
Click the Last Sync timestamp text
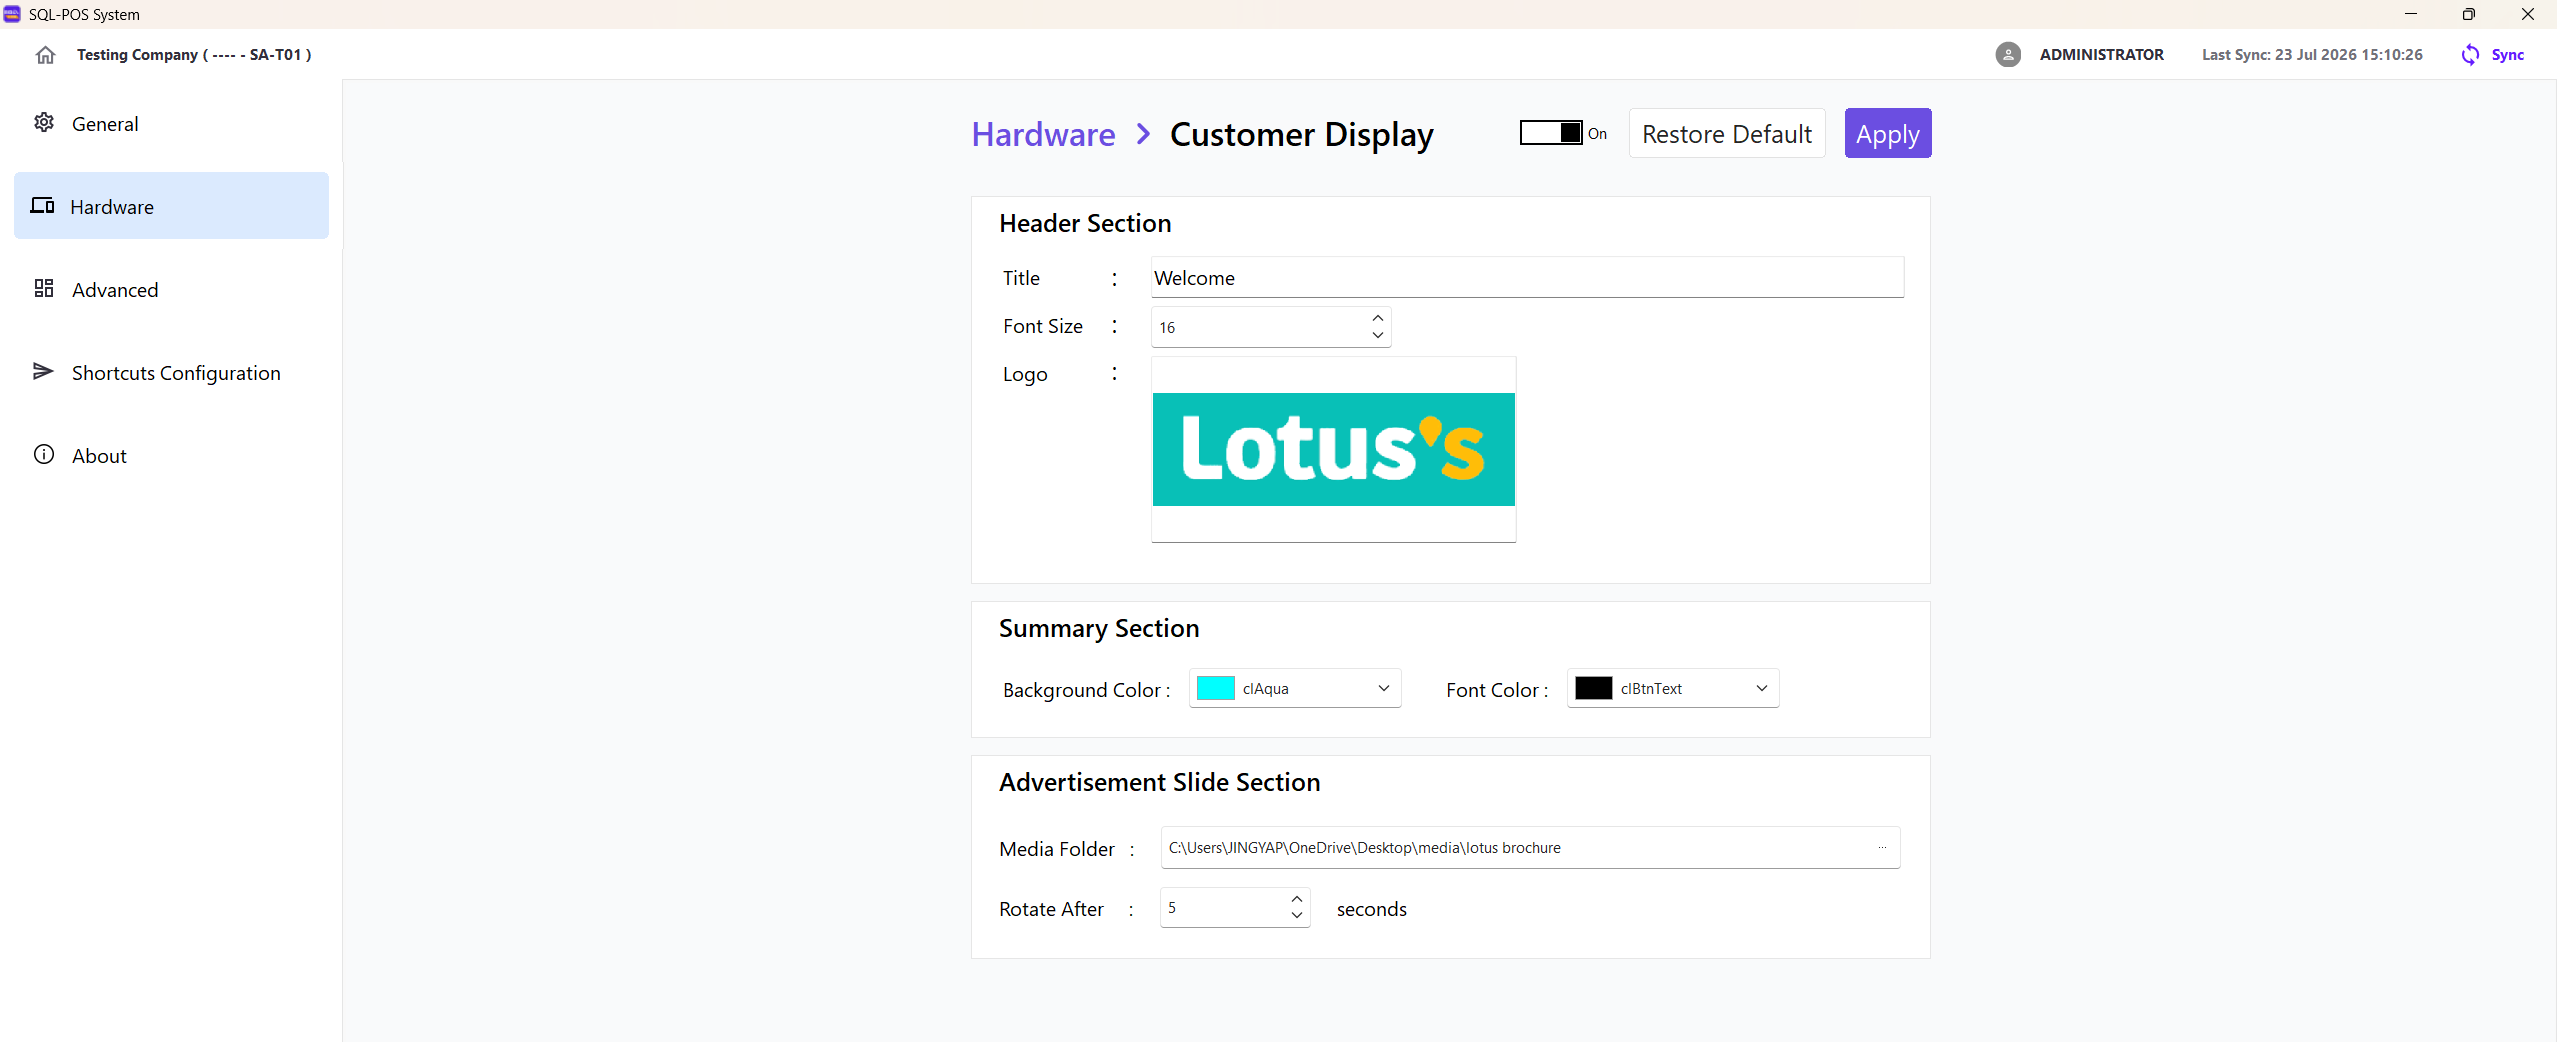(2312, 55)
